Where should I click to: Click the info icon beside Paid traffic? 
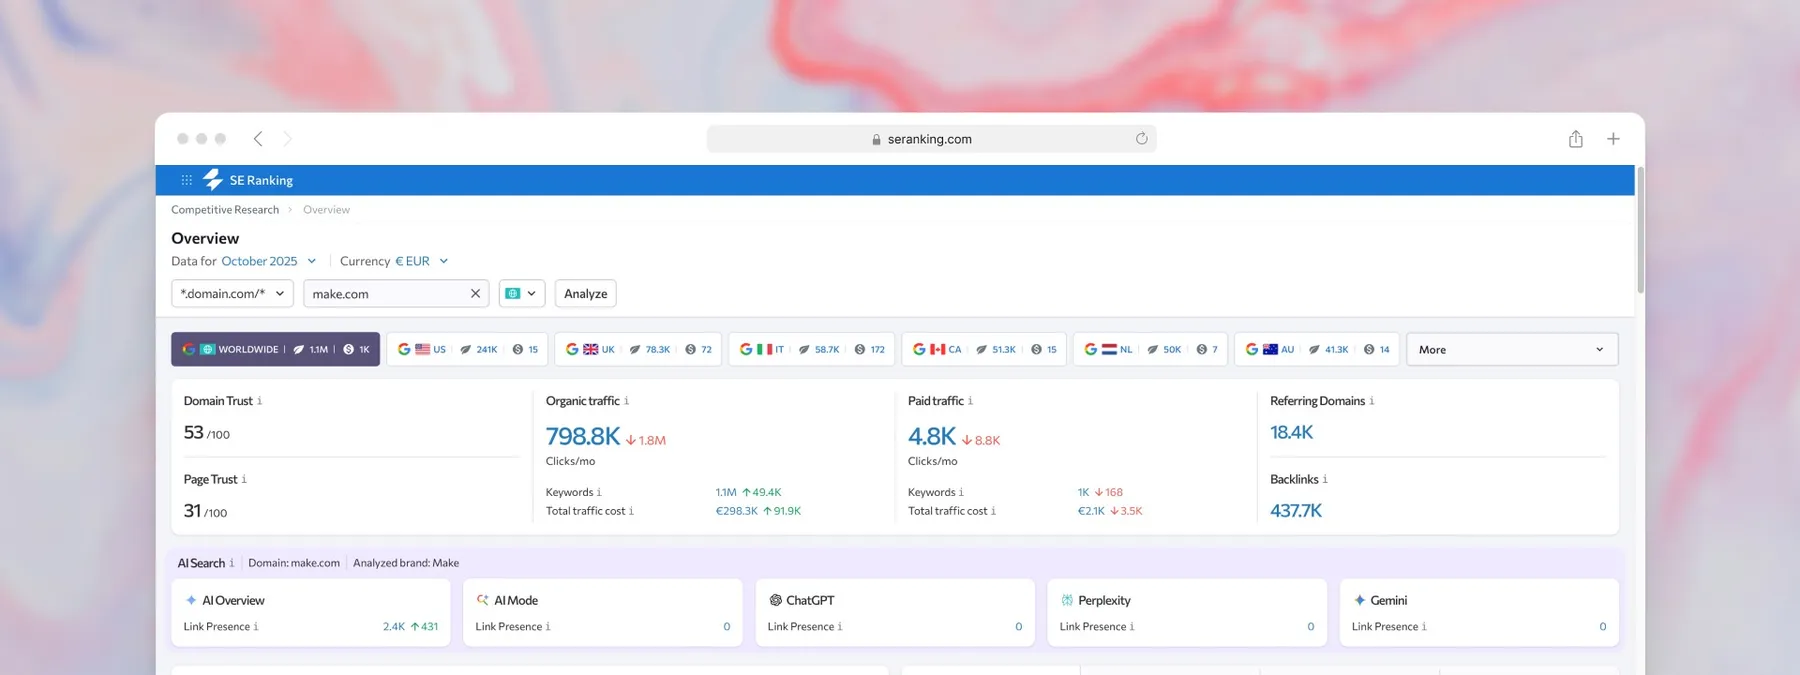click(x=970, y=401)
